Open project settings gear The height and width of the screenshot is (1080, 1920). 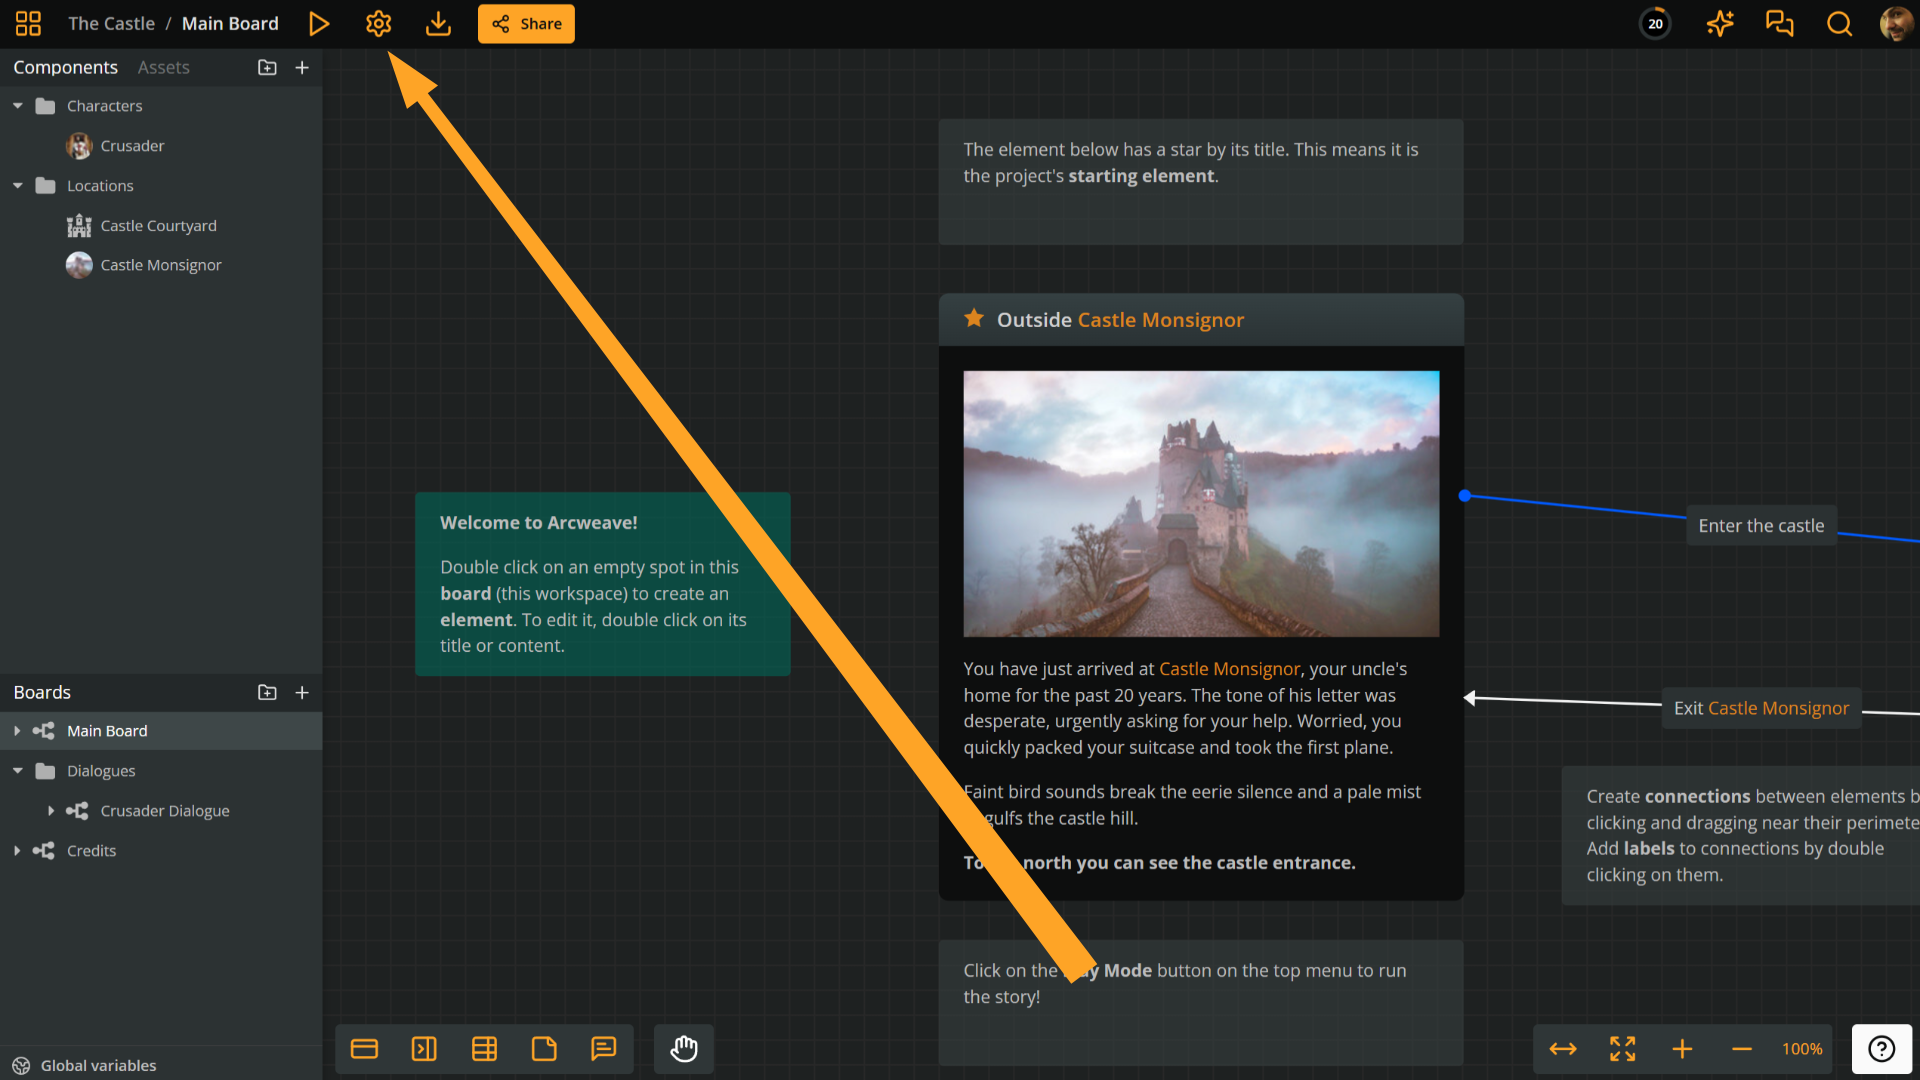coord(378,23)
